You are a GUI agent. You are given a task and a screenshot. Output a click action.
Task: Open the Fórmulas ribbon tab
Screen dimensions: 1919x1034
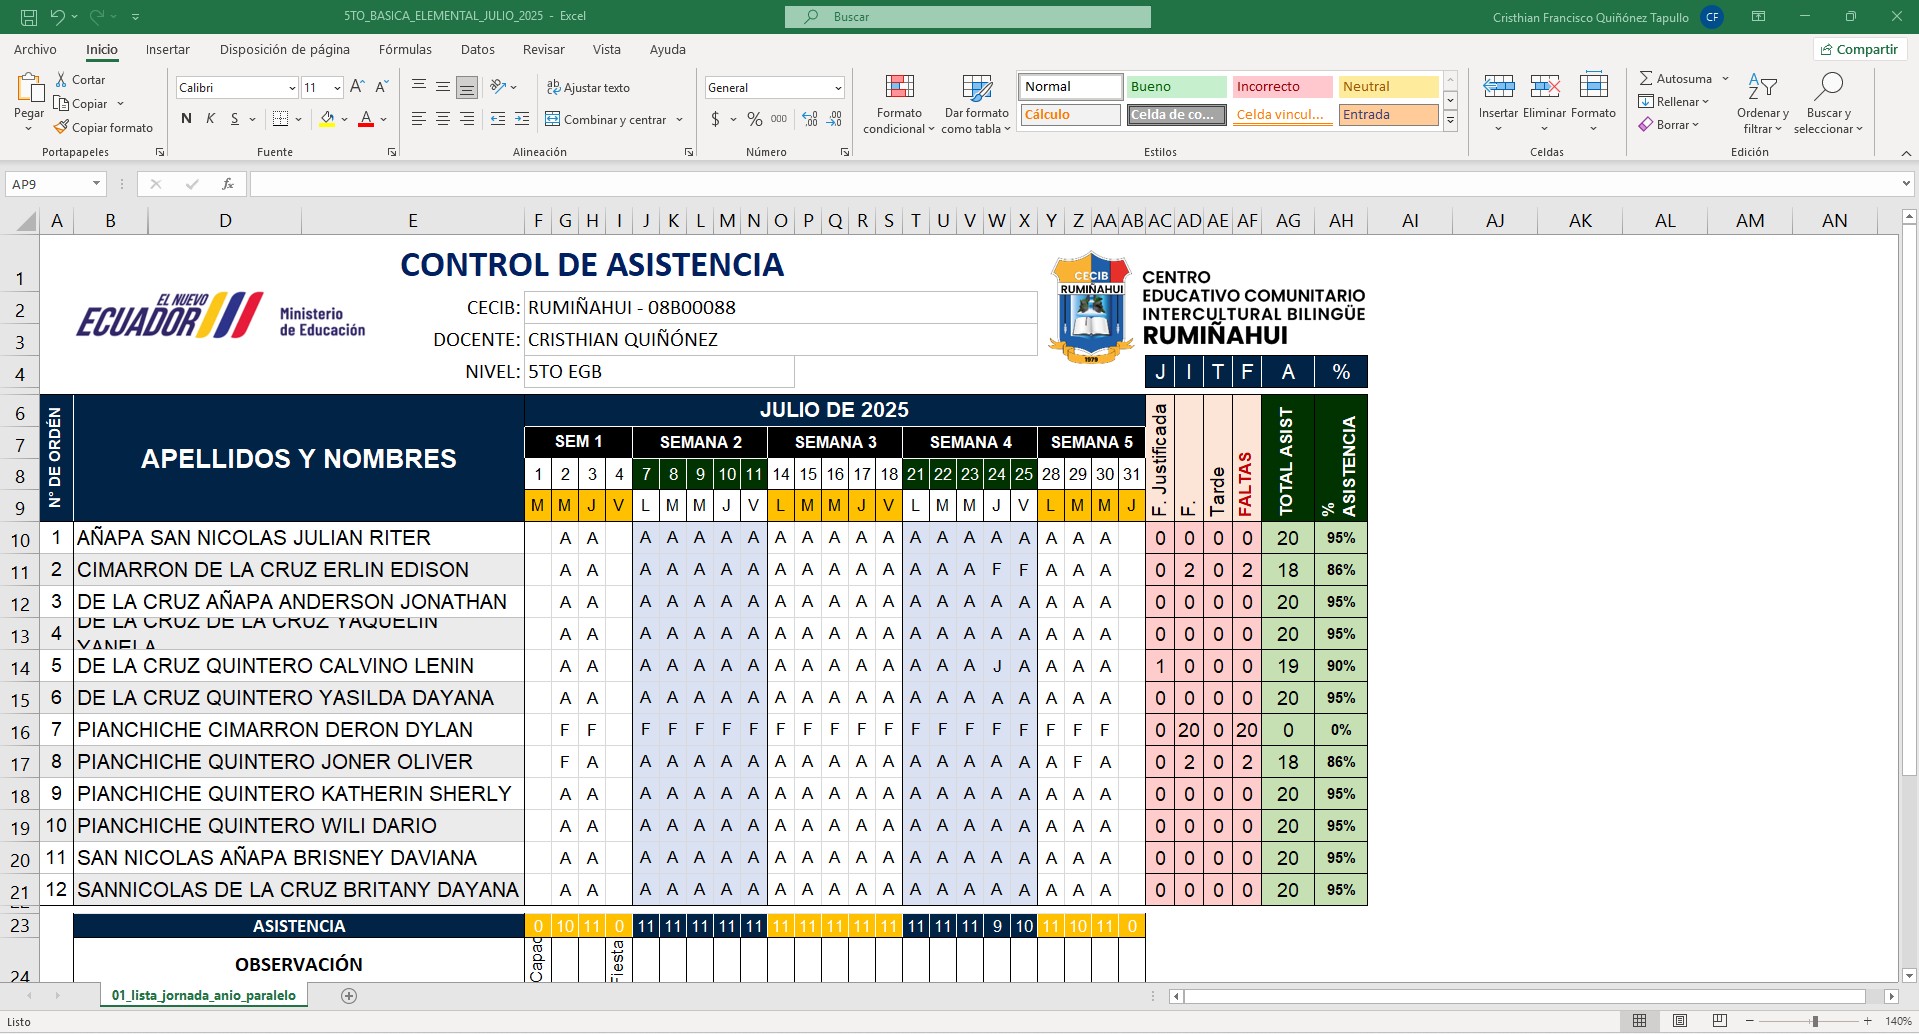pos(405,50)
